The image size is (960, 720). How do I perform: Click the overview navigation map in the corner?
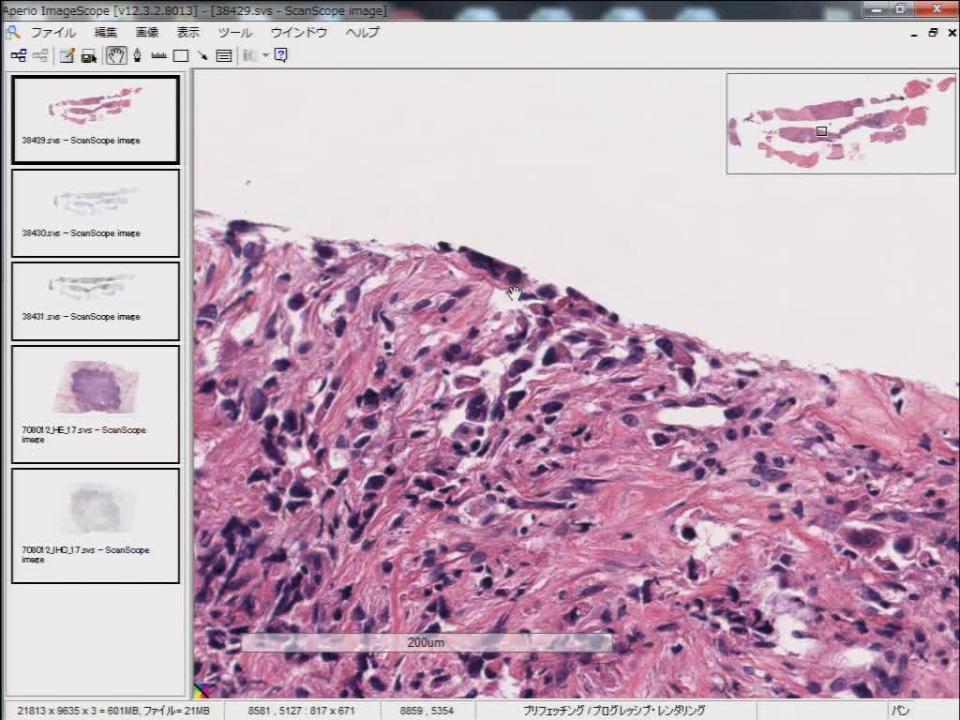pyautogui.click(x=840, y=123)
